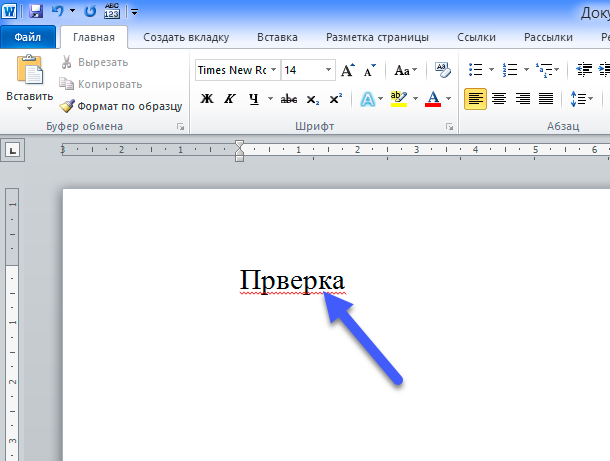Open the Шрифт dialog launcher
Viewport: 610px width, 461px height.
coord(450,127)
